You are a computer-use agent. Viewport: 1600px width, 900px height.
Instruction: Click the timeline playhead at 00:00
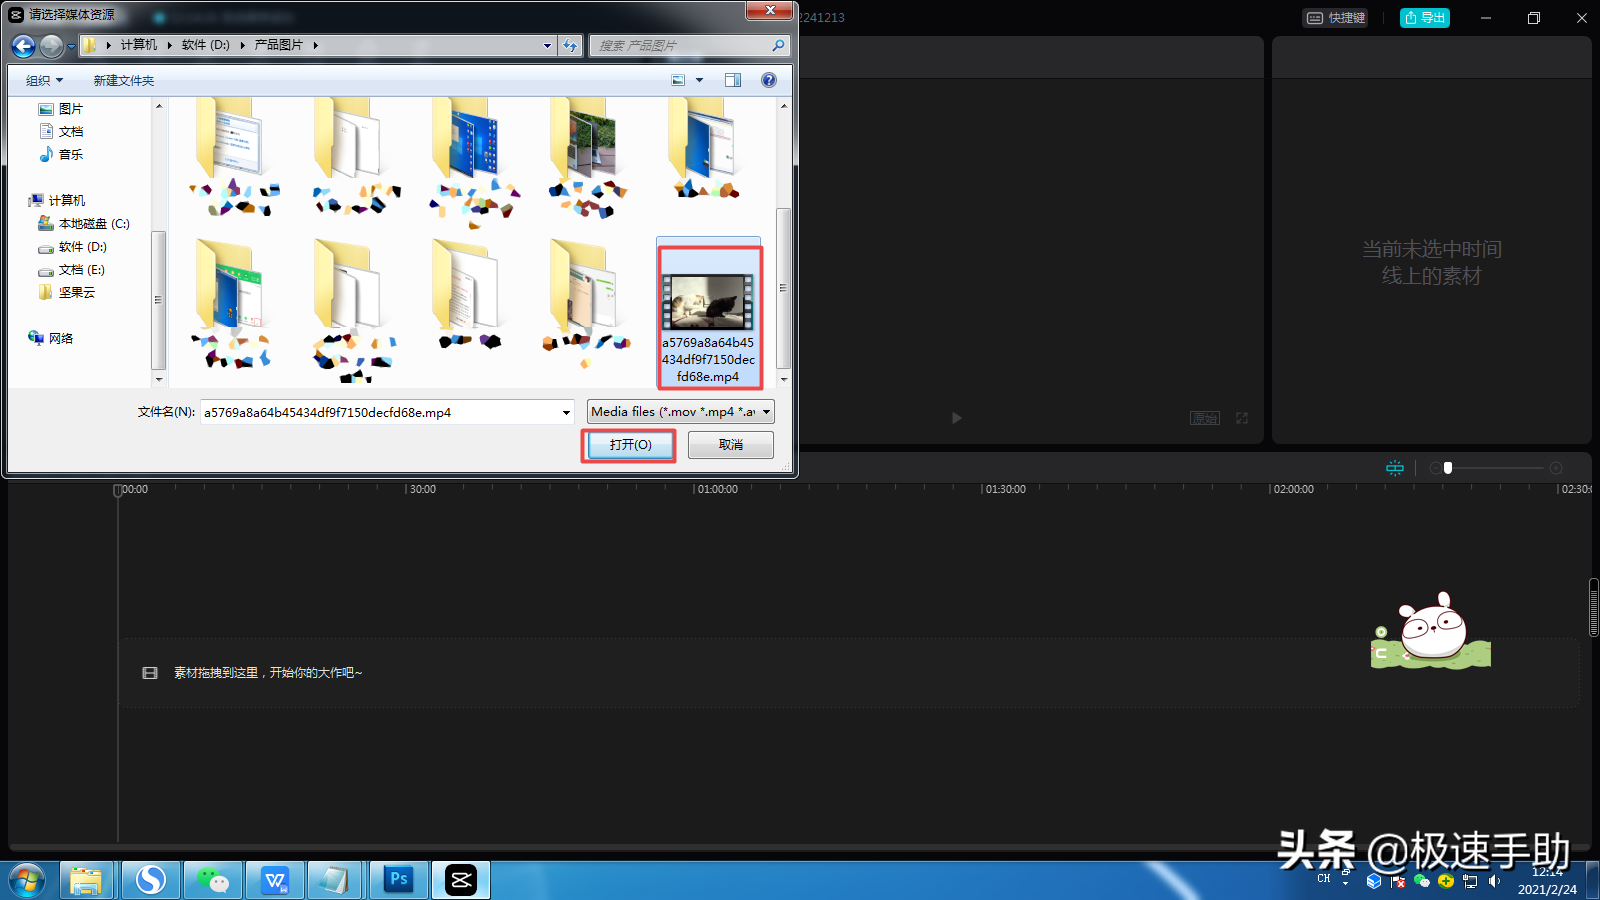[117, 490]
